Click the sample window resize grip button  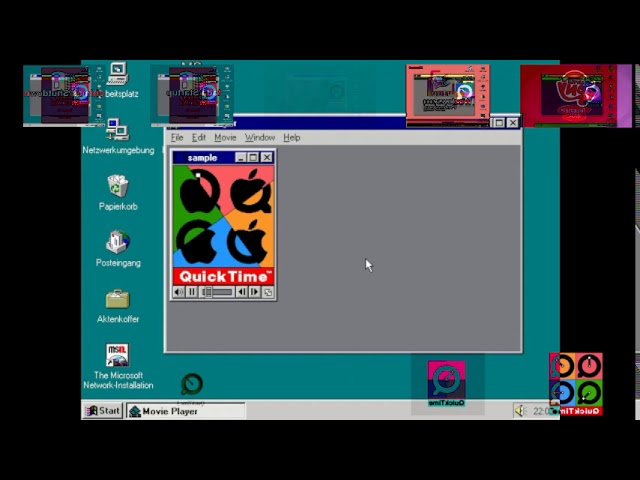point(268,292)
